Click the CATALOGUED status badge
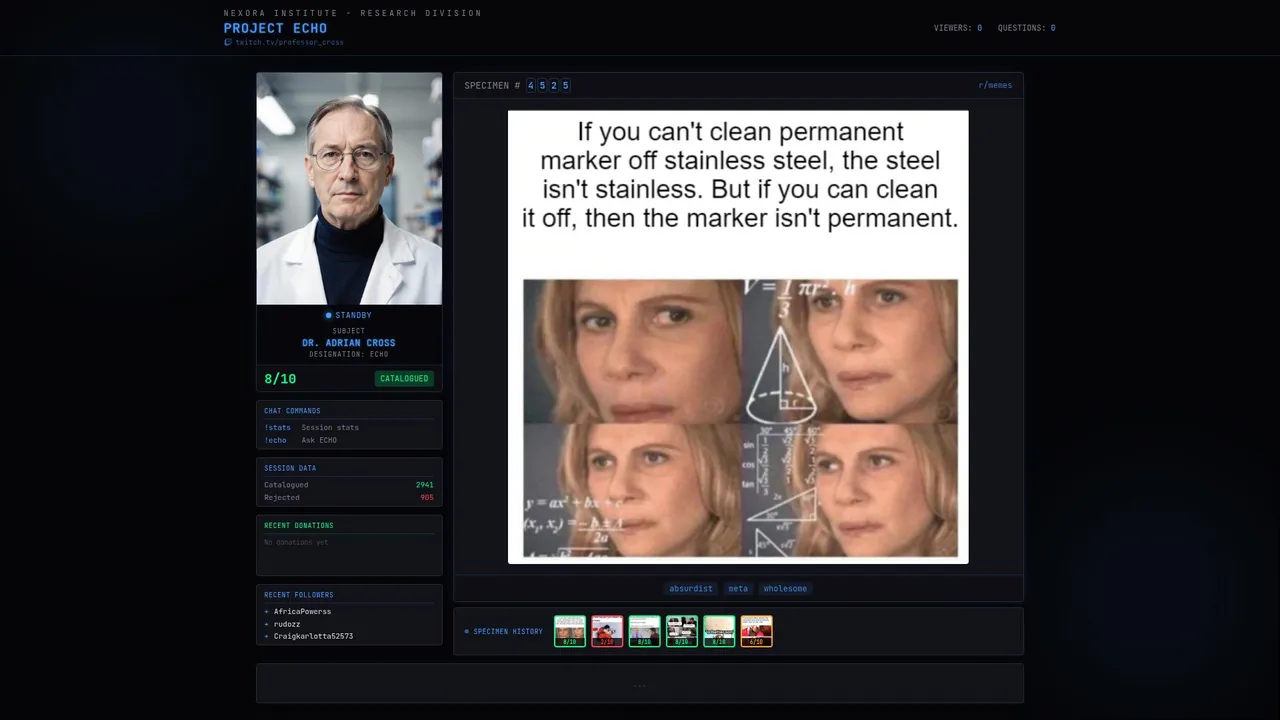This screenshot has height=720, width=1280. [404, 379]
